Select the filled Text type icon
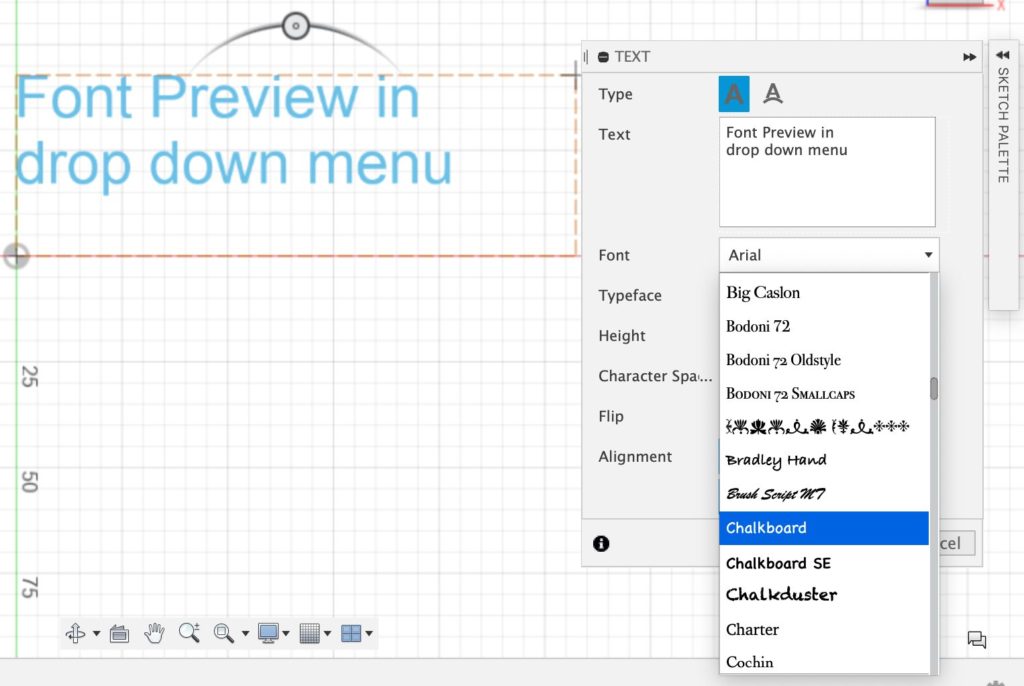Image resolution: width=1024 pixels, height=686 pixels. 734,94
